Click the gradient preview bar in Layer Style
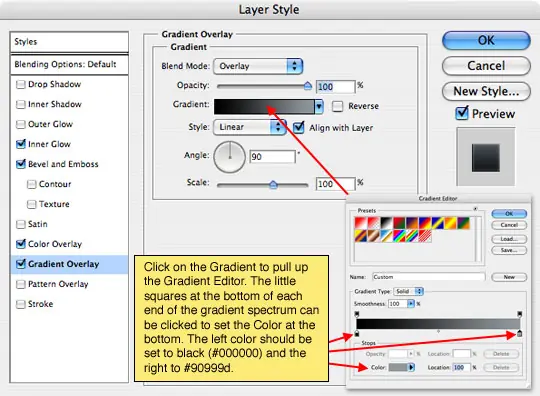Image resolution: width=540 pixels, height=396 pixels. pos(264,106)
